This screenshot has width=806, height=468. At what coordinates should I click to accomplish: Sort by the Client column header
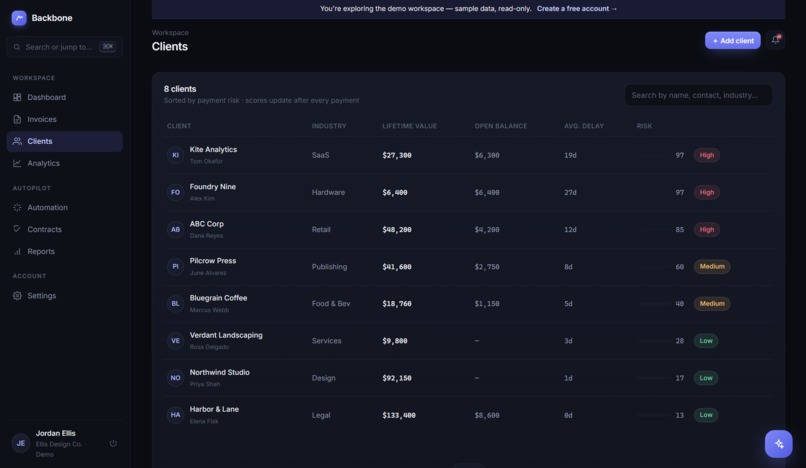pos(179,126)
